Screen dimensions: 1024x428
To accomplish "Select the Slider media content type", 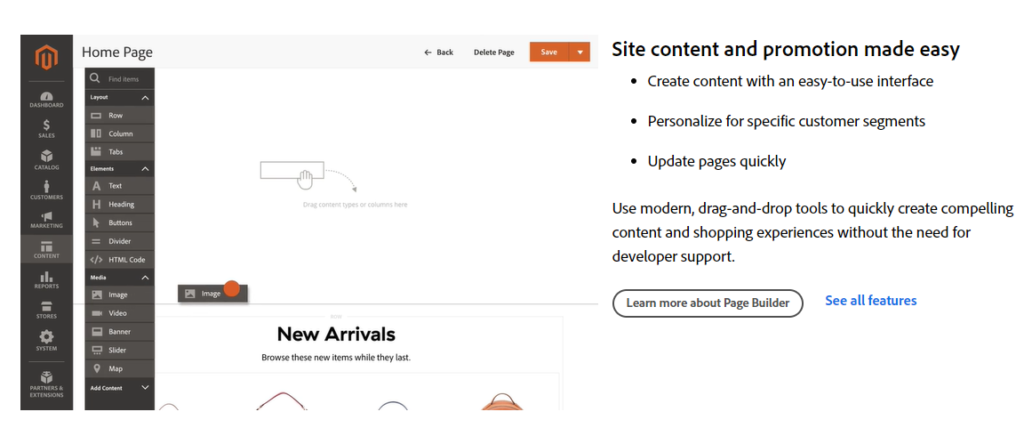I will coord(120,350).
